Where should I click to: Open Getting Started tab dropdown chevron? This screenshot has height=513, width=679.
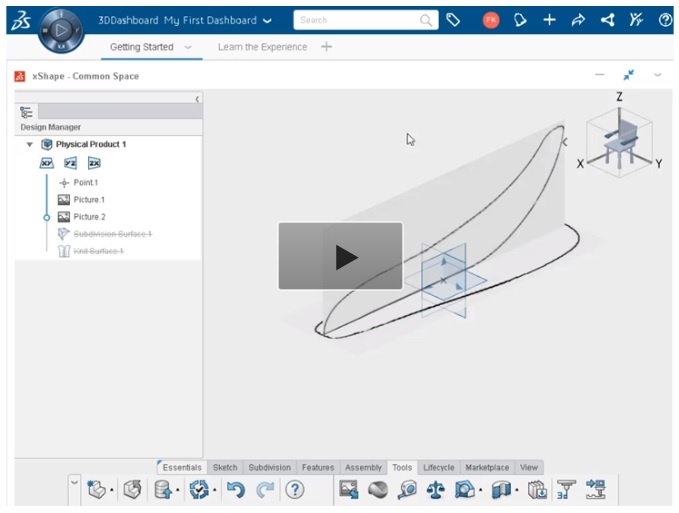tap(188, 47)
